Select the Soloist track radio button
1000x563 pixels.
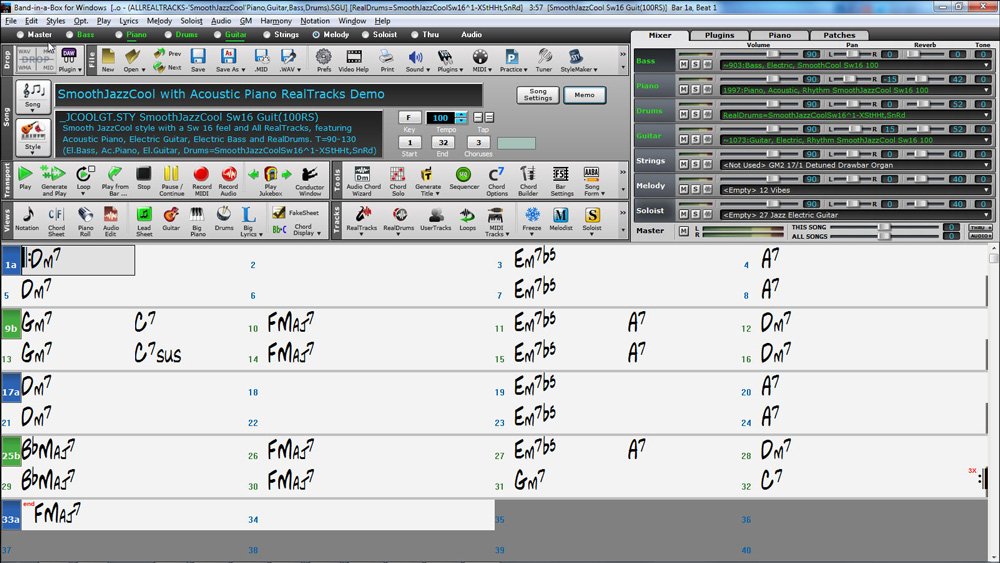pyautogui.click(x=365, y=34)
